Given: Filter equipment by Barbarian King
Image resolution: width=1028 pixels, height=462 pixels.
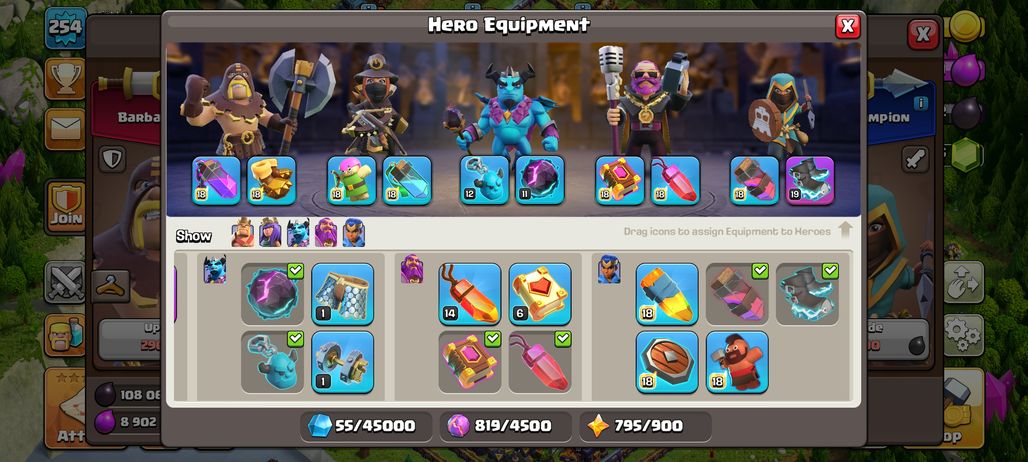Looking at the screenshot, I should [x=243, y=233].
